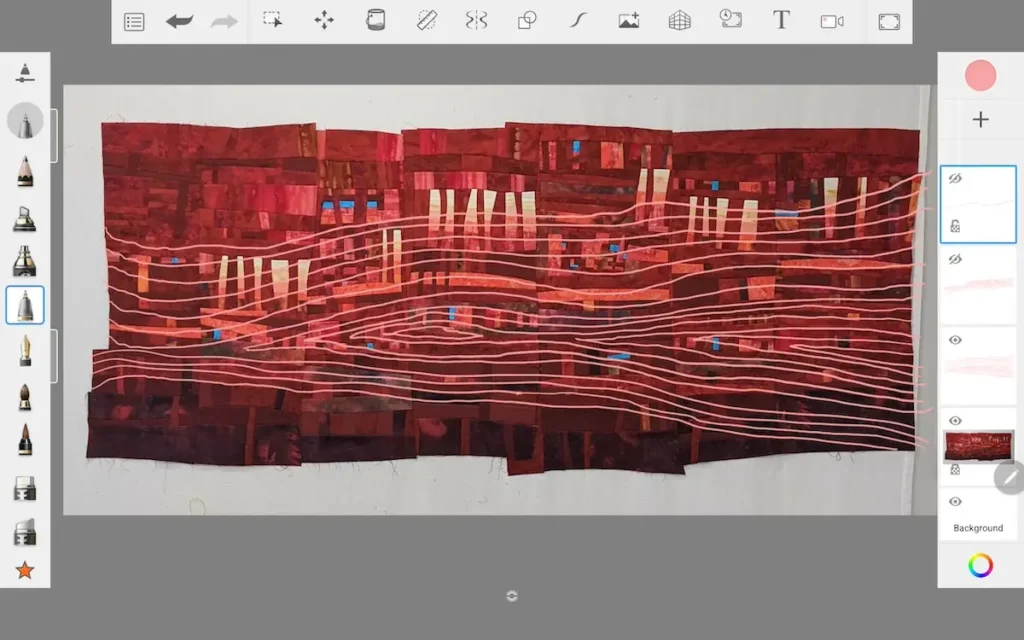This screenshot has height=640, width=1024.
Task: Add a new layer with the plus button
Action: tap(980, 119)
